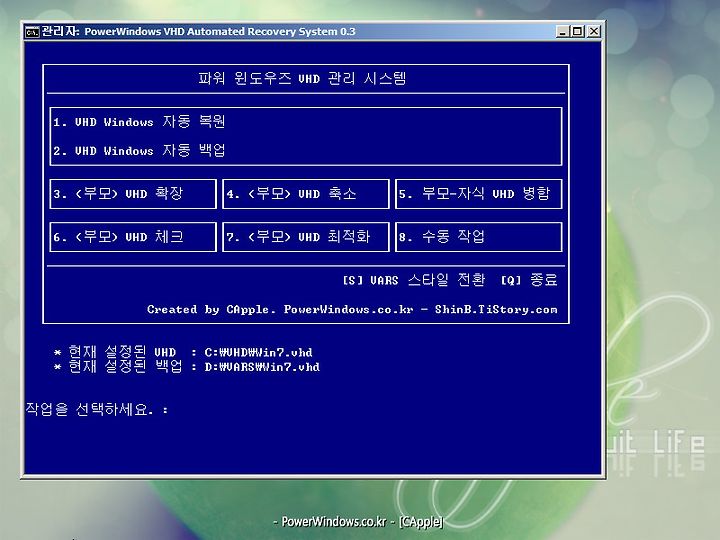Image resolution: width=720 pixels, height=540 pixels.
Task: Select option 8 수동 작업
Action: pyautogui.click(x=478, y=237)
